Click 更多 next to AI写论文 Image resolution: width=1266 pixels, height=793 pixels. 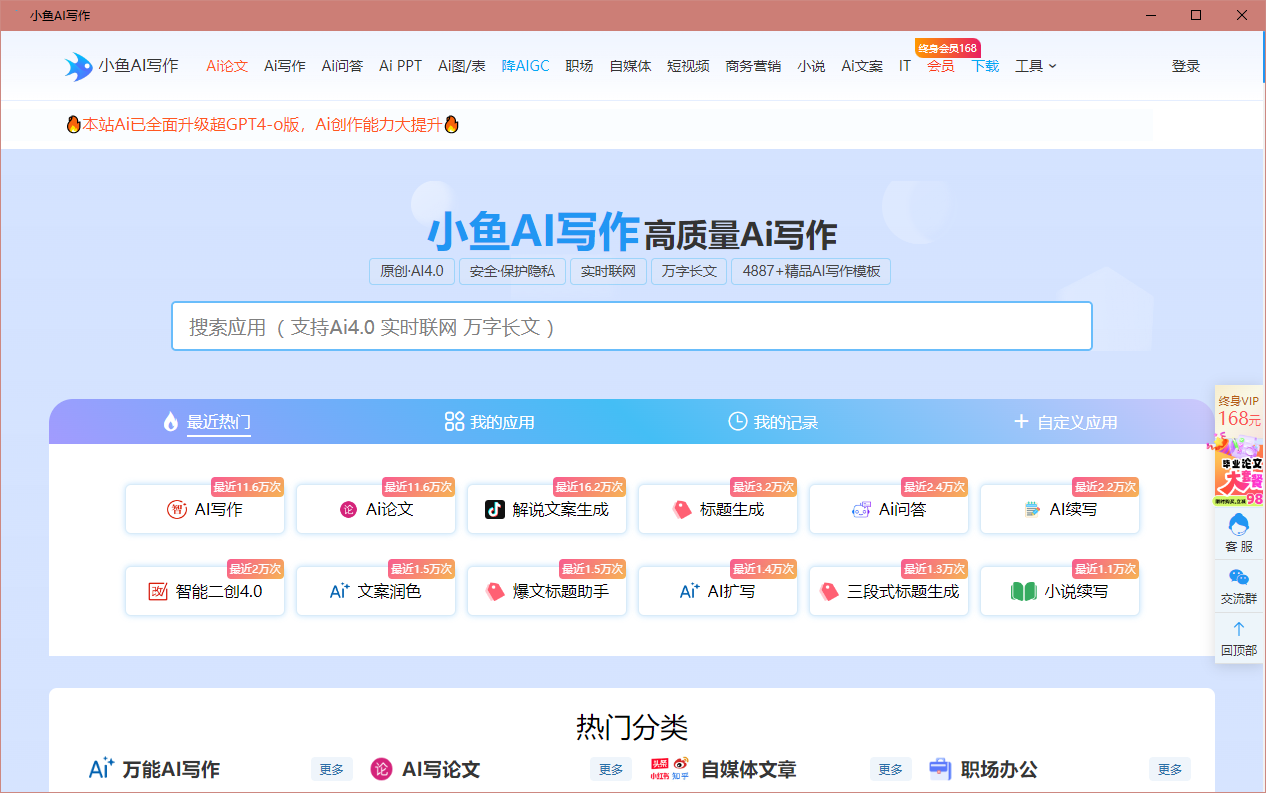pyautogui.click(x=611, y=769)
